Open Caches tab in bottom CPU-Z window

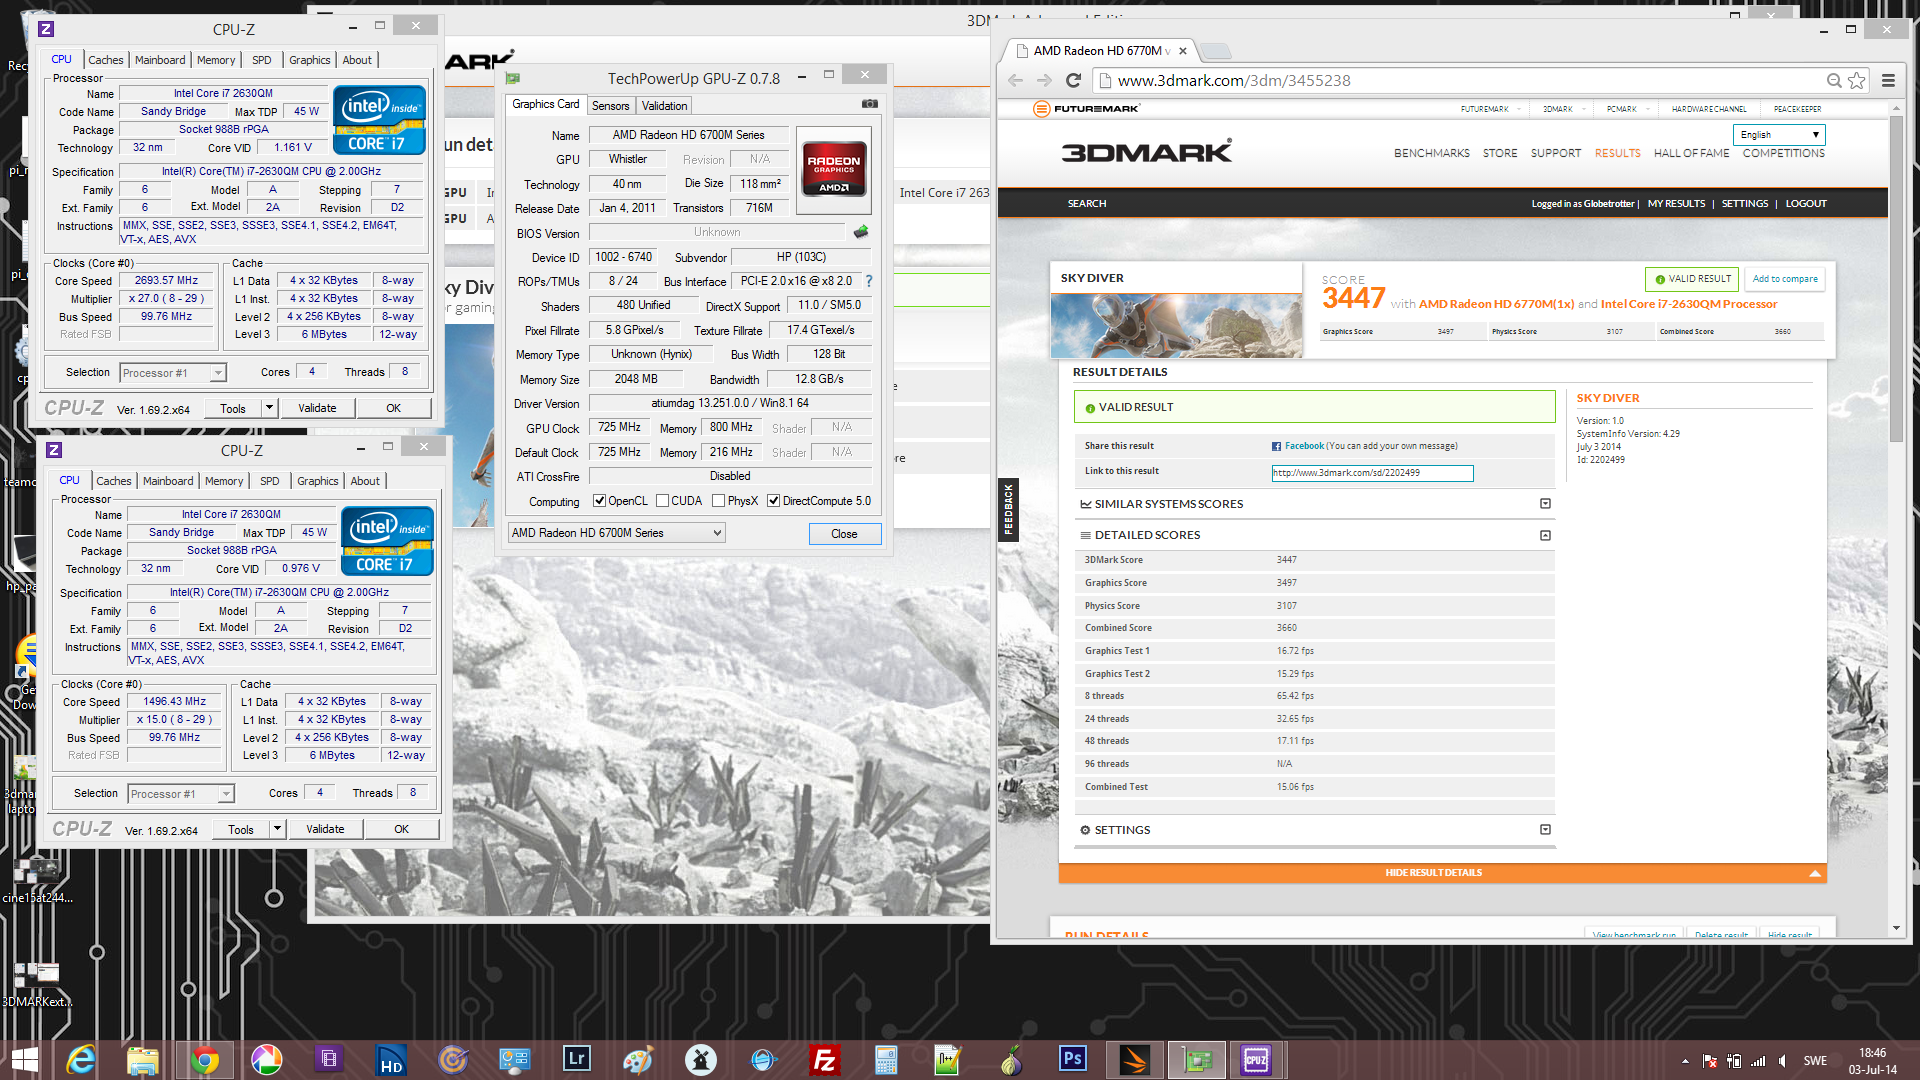tap(113, 481)
